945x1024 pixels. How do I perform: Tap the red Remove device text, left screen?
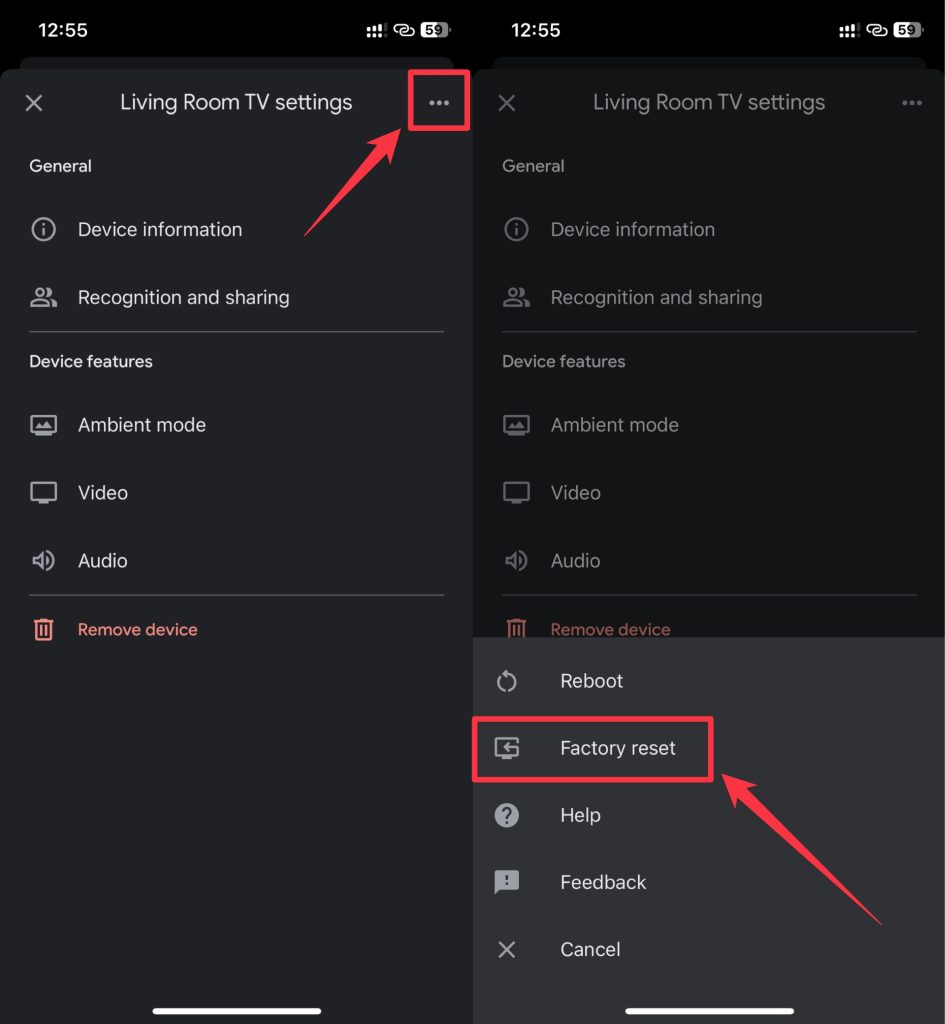(138, 630)
